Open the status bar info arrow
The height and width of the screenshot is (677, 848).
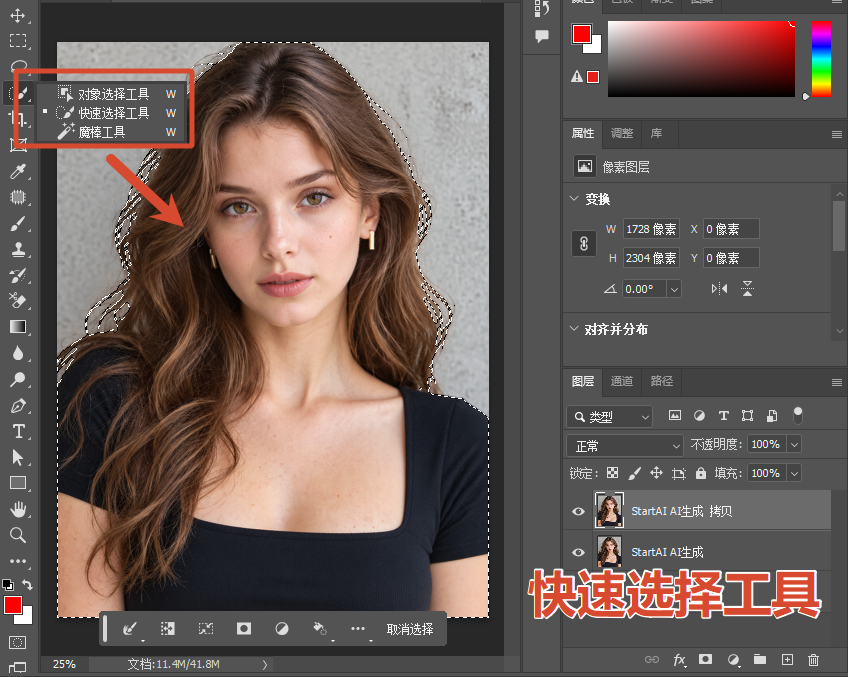click(264, 664)
